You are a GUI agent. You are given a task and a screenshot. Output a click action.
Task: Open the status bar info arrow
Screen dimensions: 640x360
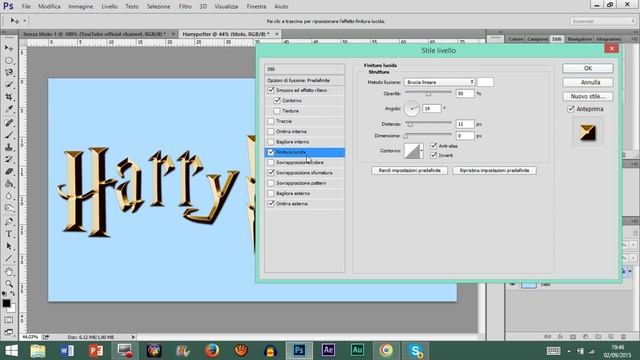[133, 337]
